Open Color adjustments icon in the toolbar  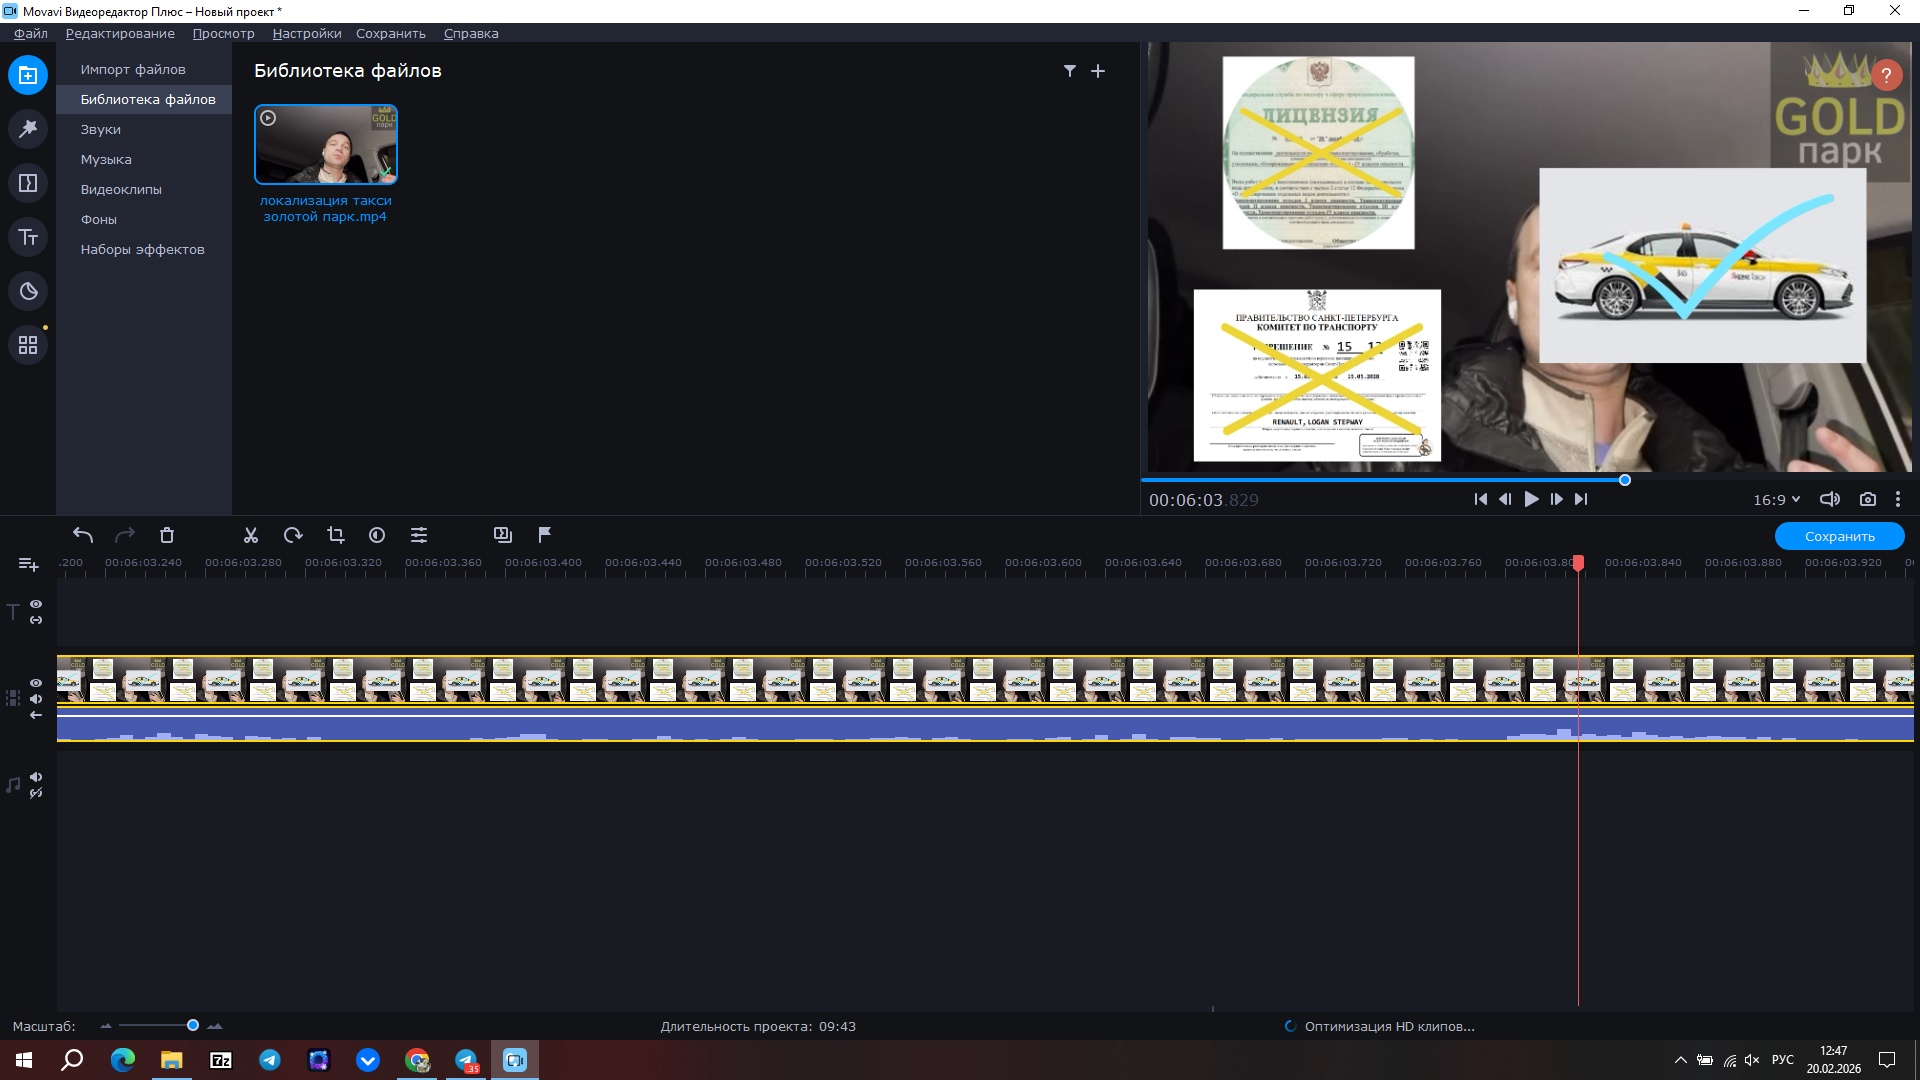click(377, 535)
